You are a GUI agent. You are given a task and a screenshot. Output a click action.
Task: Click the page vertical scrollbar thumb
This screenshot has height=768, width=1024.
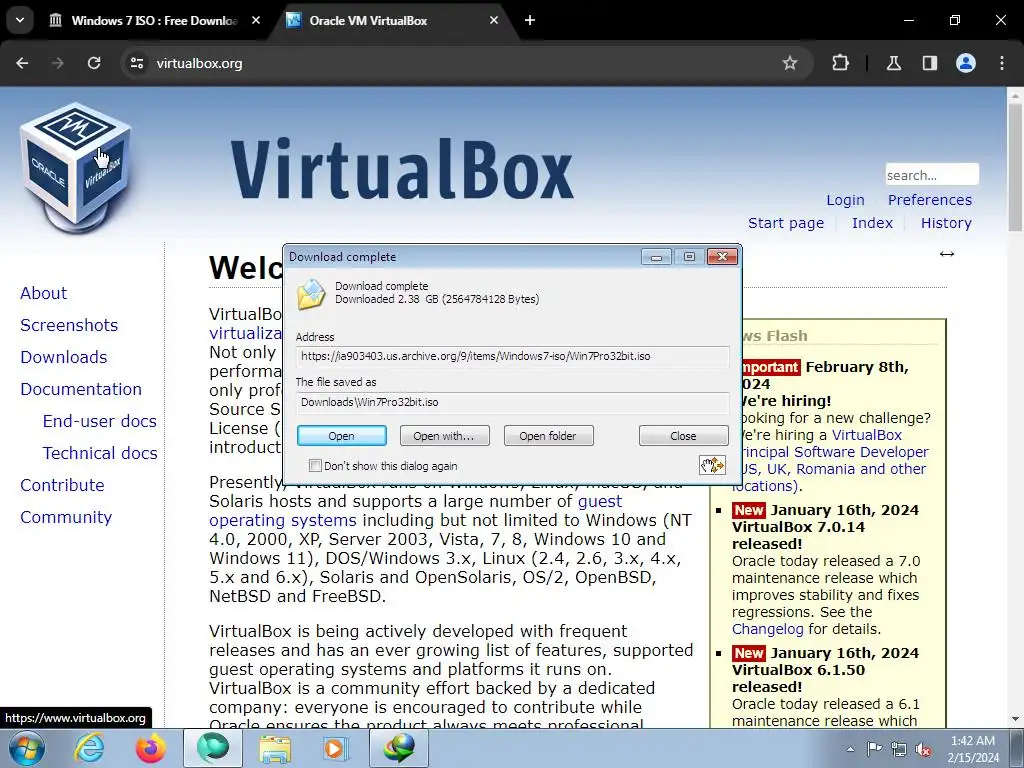coord(1015,167)
